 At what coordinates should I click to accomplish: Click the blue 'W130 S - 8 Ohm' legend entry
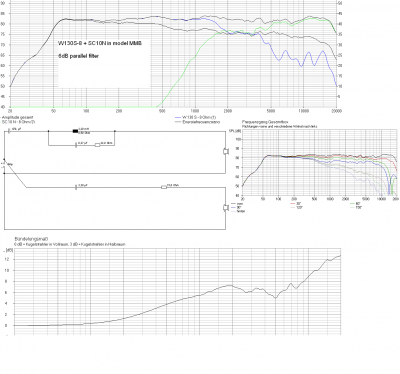pyautogui.click(x=195, y=118)
